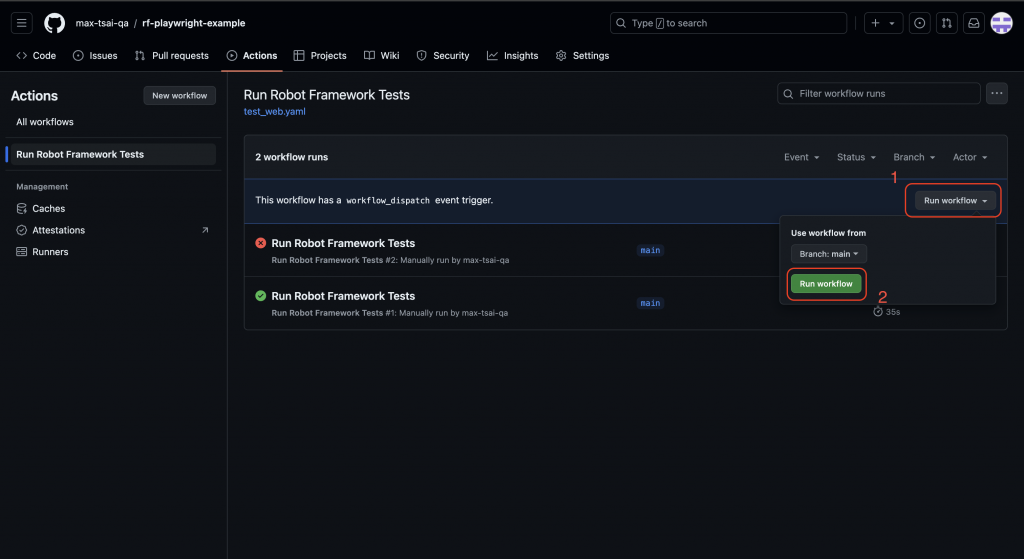Viewport: 1024px width, 559px height.
Task: Expand the Actor filter dropdown
Action: (970, 157)
